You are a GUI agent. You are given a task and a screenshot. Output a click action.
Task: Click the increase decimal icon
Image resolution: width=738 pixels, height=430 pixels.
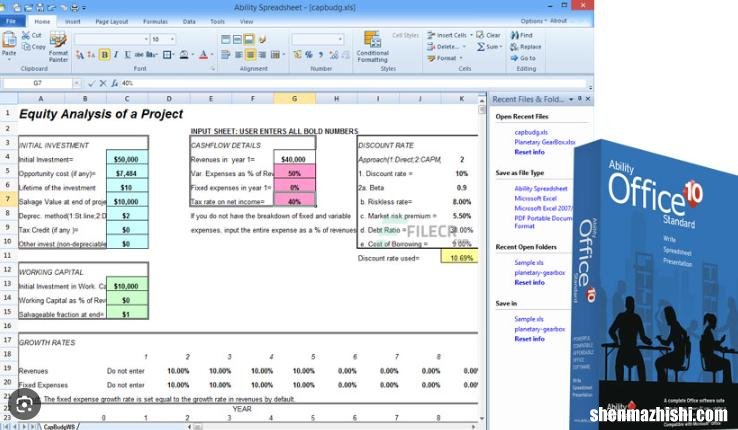[x=334, y=55]
